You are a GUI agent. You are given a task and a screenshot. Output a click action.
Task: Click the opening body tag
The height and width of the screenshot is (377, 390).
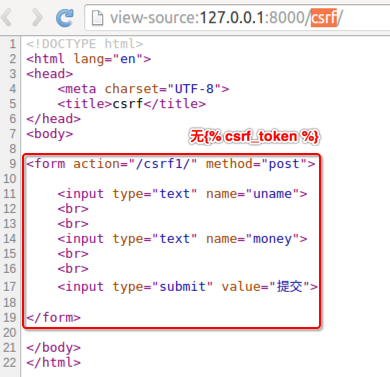tap(50, 134)
